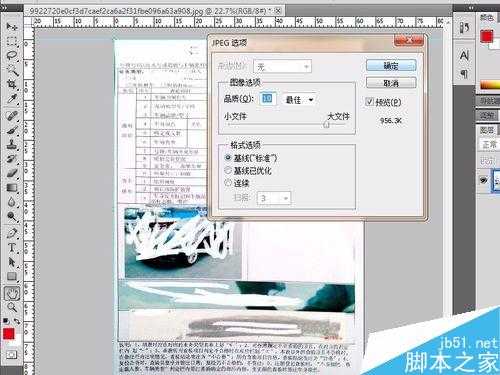
Task: Toggle the 预览(P) preview checkbox
Action: [x=370, y=102]
